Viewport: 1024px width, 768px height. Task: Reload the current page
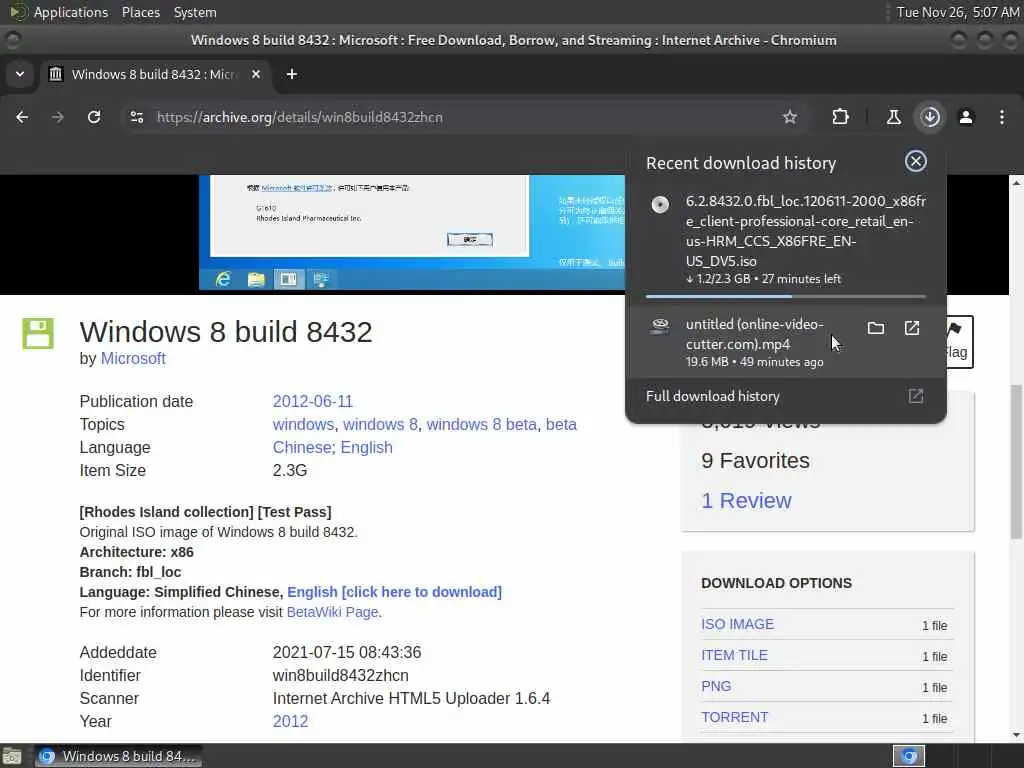94,117
